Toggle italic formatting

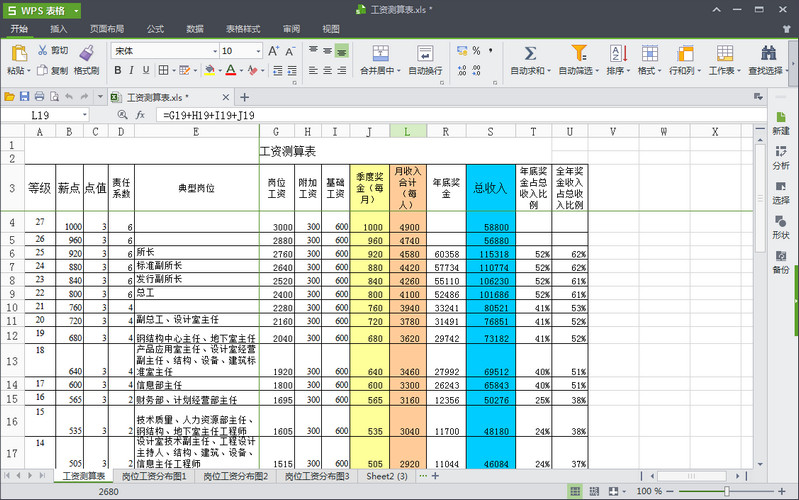[132, 70]
